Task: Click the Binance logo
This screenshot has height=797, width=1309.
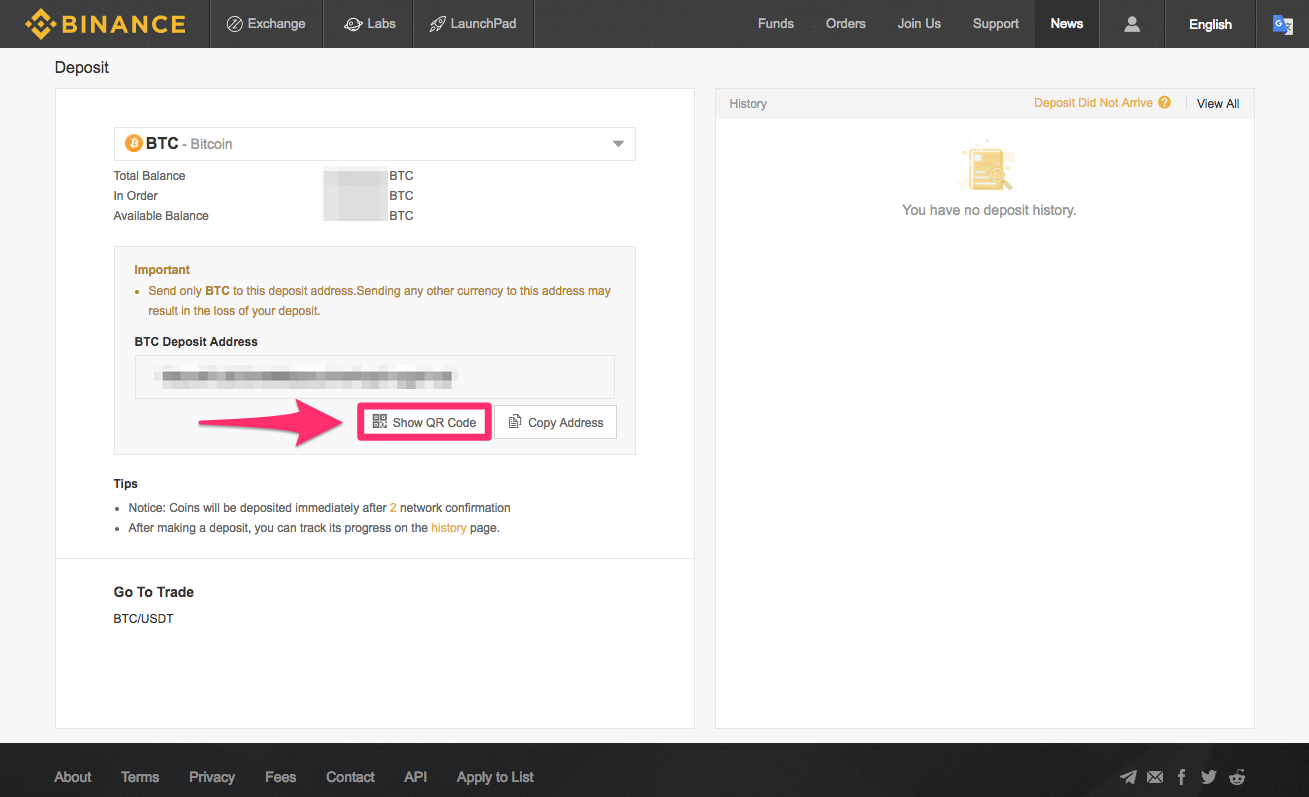Action: coord(105,24)
